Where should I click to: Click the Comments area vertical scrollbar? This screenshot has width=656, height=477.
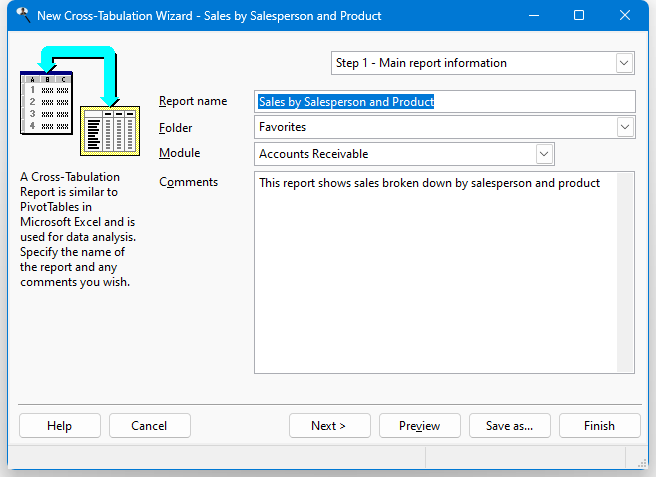pyautogui.click(x=625, y=272)
